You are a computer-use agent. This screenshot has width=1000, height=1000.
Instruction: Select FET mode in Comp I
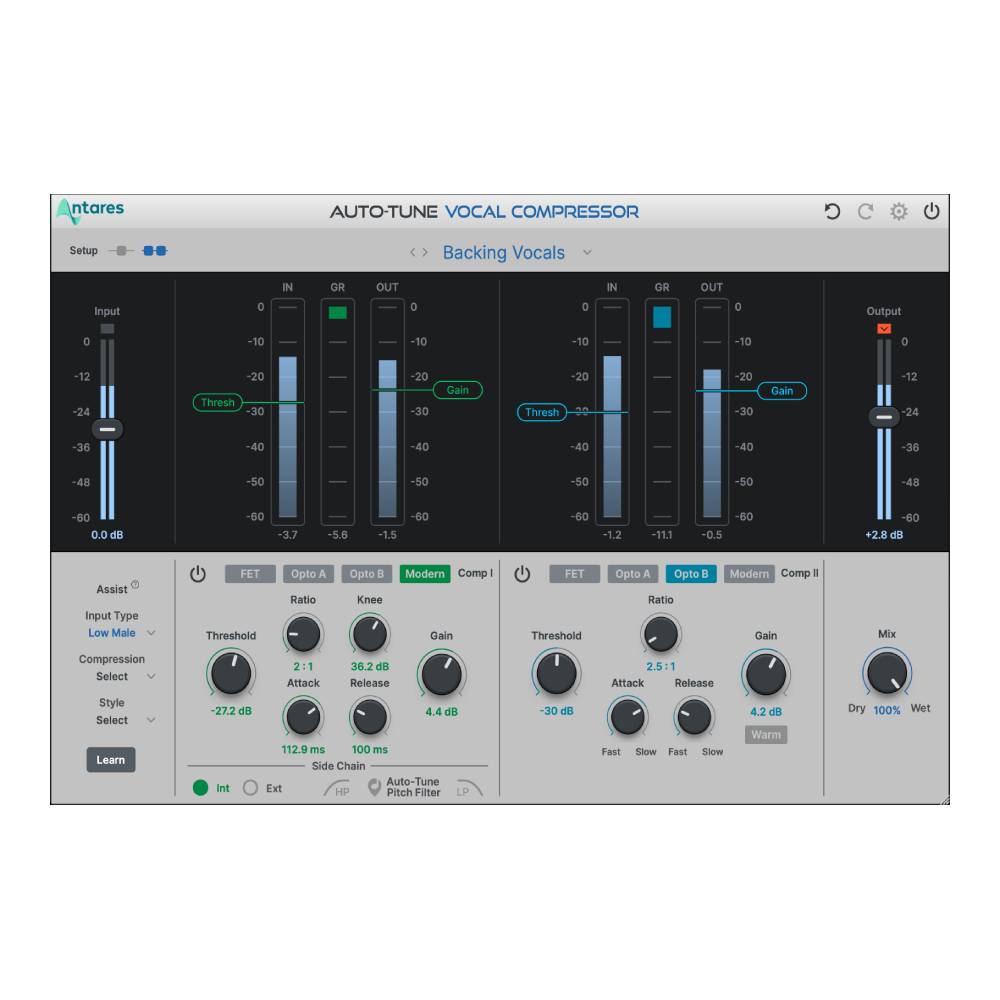pos(250,574)
